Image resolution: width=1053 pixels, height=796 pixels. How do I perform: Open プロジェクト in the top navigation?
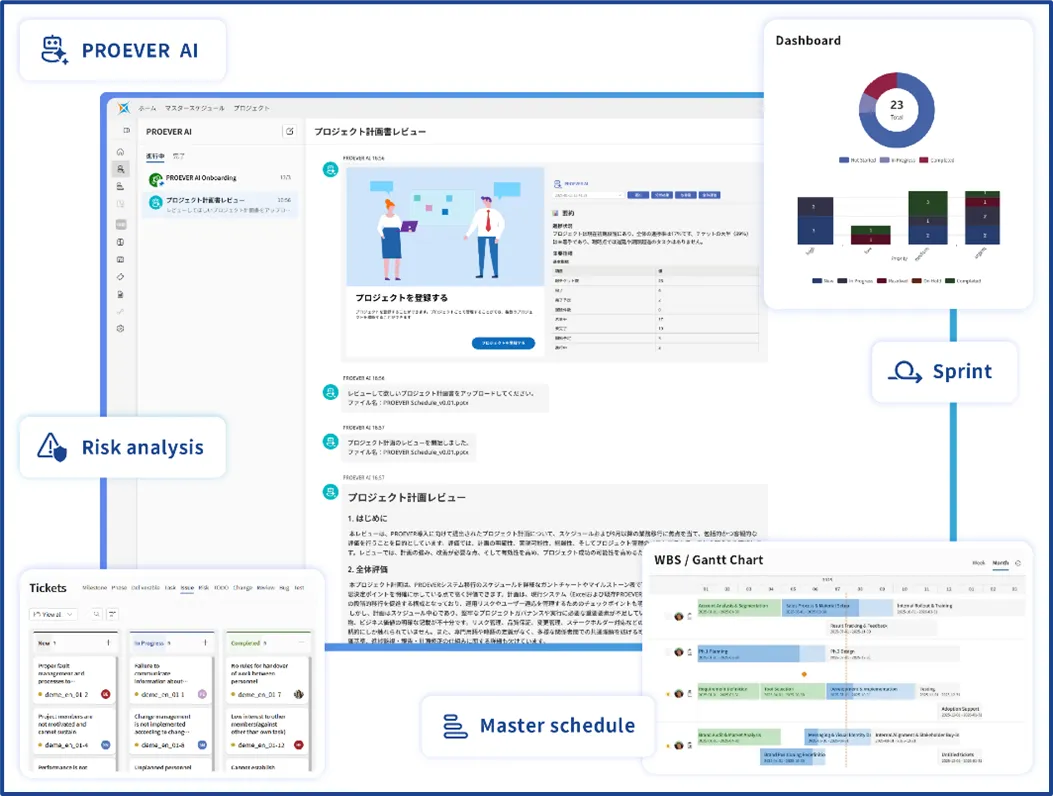251,108
